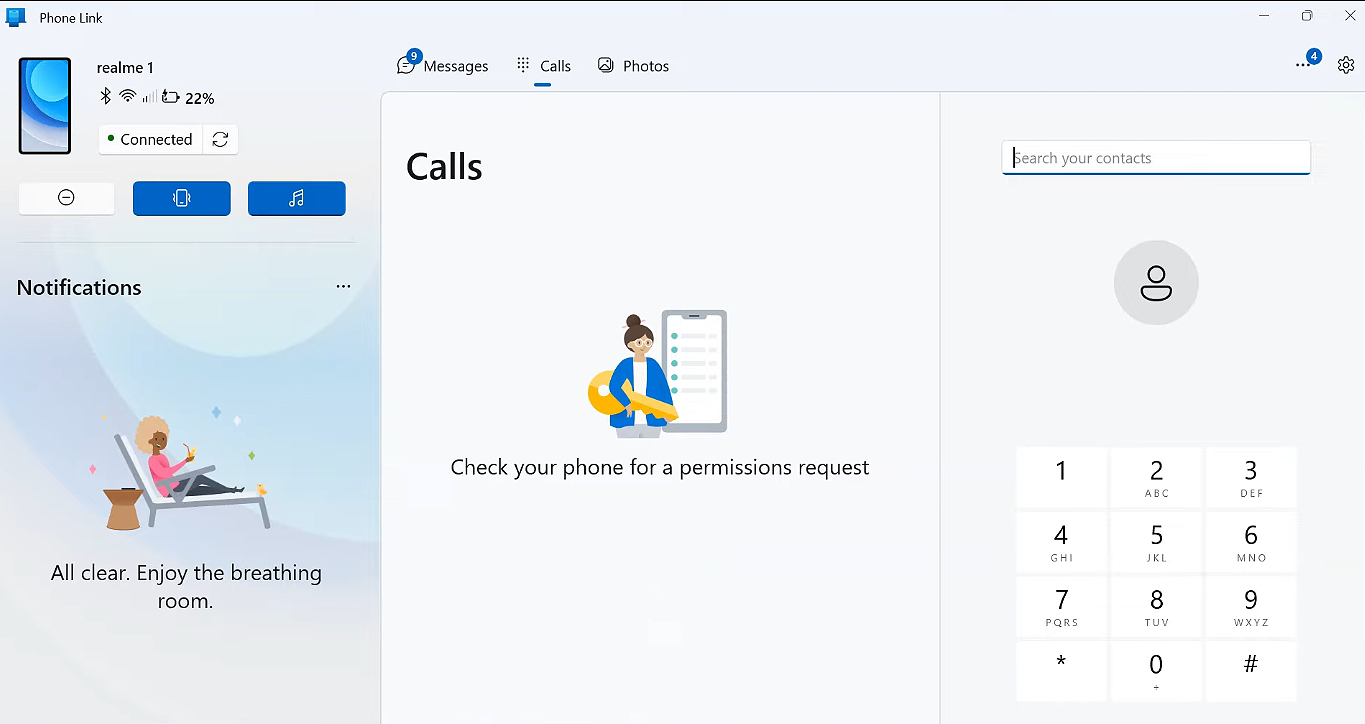Dial 8 TUV on the keypad
The image size is (1365, 724).
pos(1156,607)
